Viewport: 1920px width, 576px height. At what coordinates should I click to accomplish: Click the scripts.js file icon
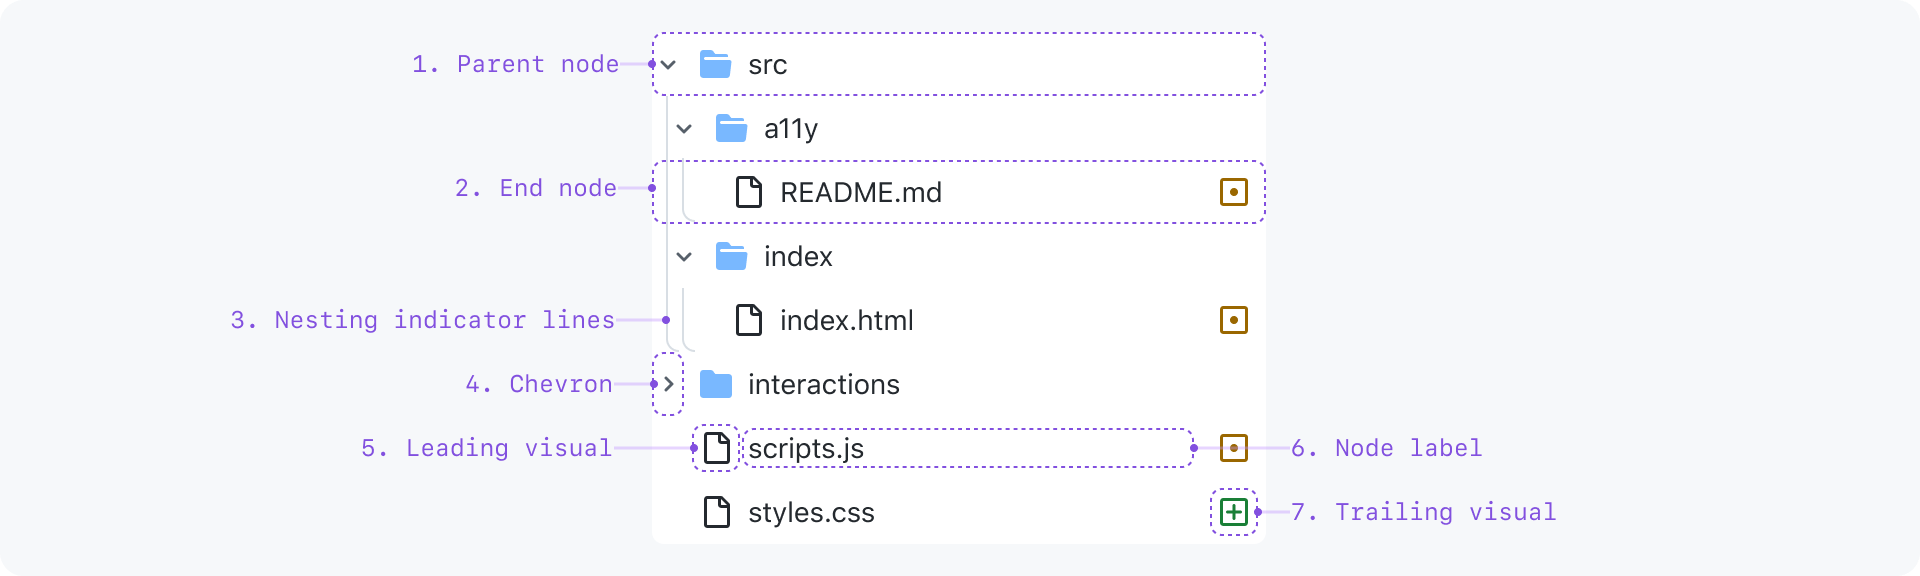click(716, 448)
